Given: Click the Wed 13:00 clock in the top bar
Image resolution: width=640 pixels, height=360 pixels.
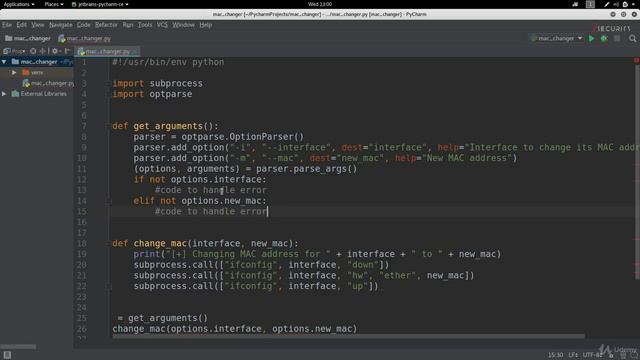Looking at the screenshot, I should [320, 4].
